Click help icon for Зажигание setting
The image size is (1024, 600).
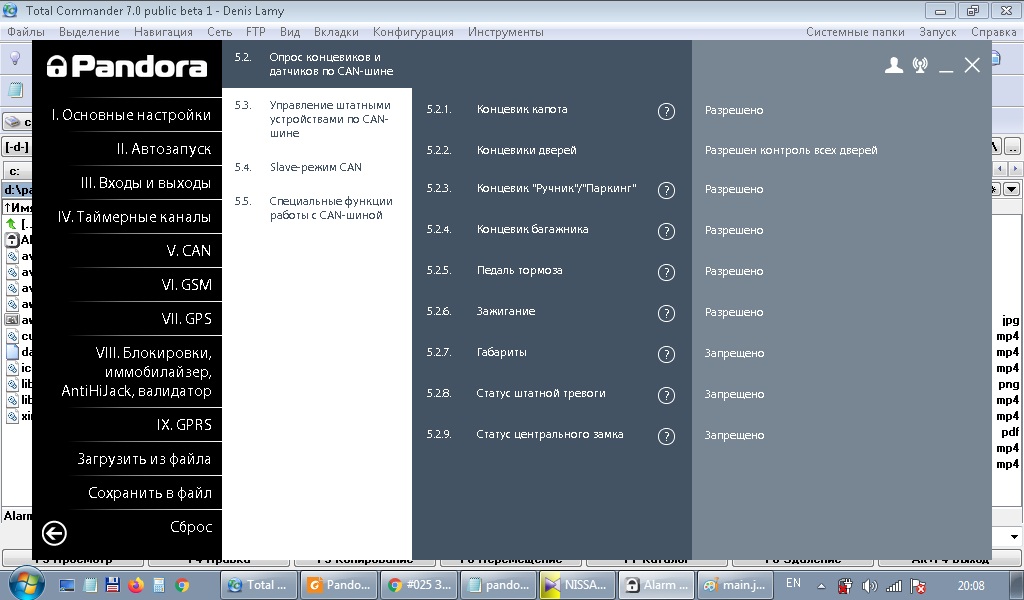coord(666,313)
